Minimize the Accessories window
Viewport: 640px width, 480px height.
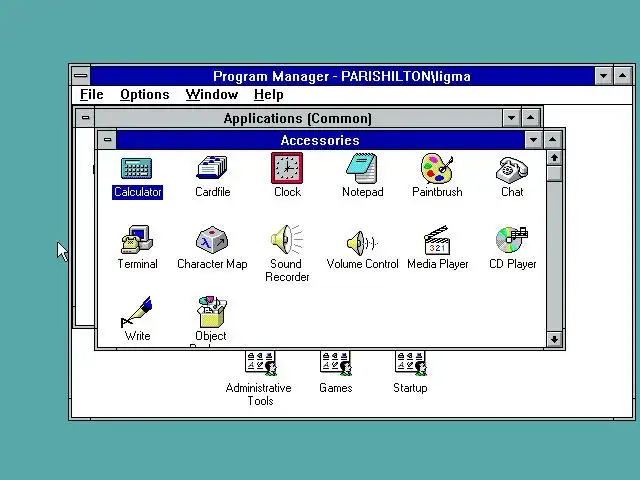coord(533,140)
